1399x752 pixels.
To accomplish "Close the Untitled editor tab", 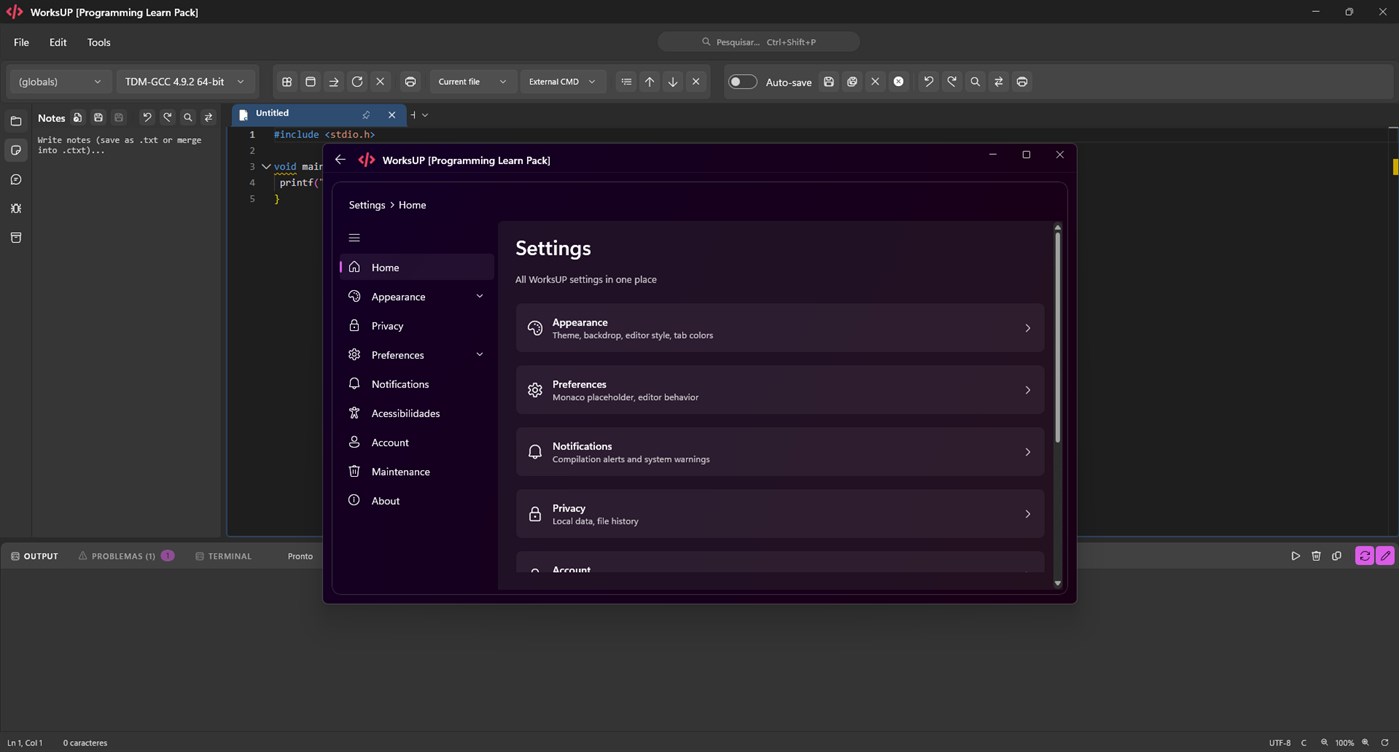I will (x=392, y=115).
